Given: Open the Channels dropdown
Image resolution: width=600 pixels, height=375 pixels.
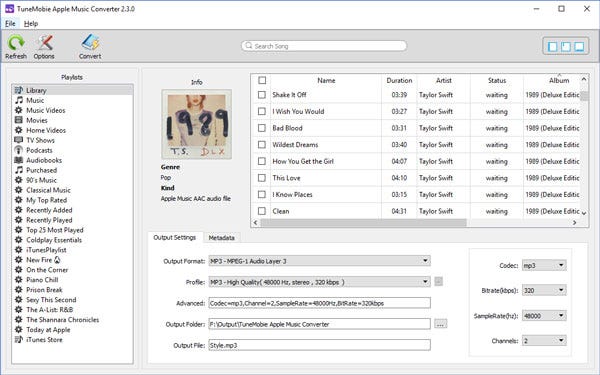Looking at the screenshot, I should coord(544,341).
